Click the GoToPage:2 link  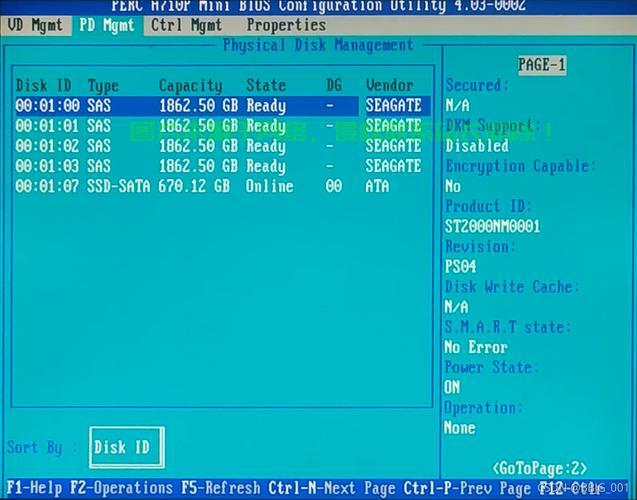click(540, 468)
